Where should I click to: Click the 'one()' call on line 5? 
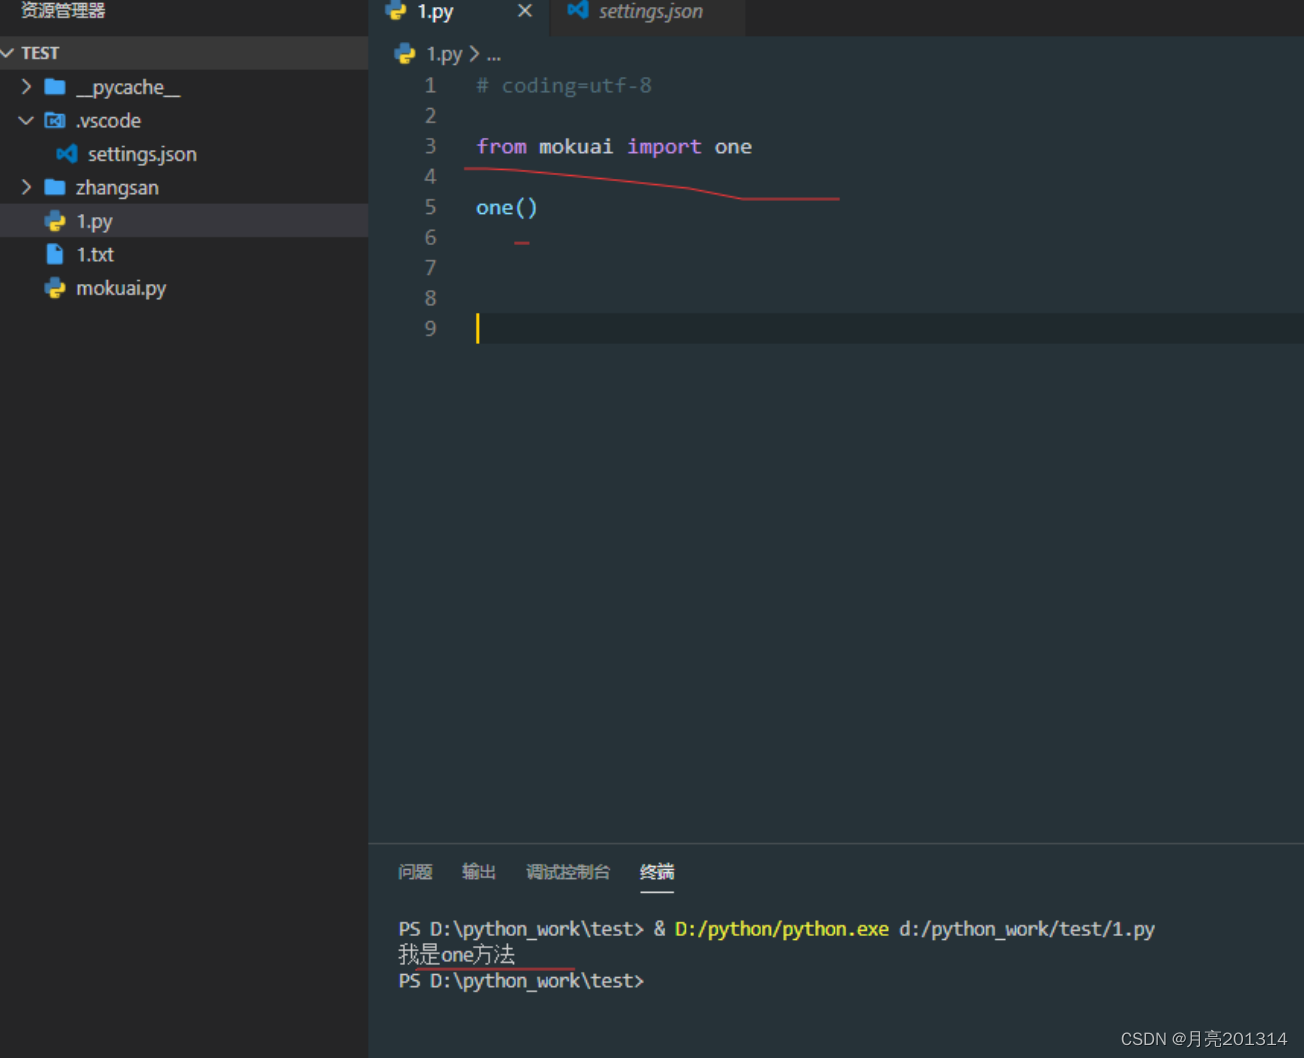click(507, 208)
